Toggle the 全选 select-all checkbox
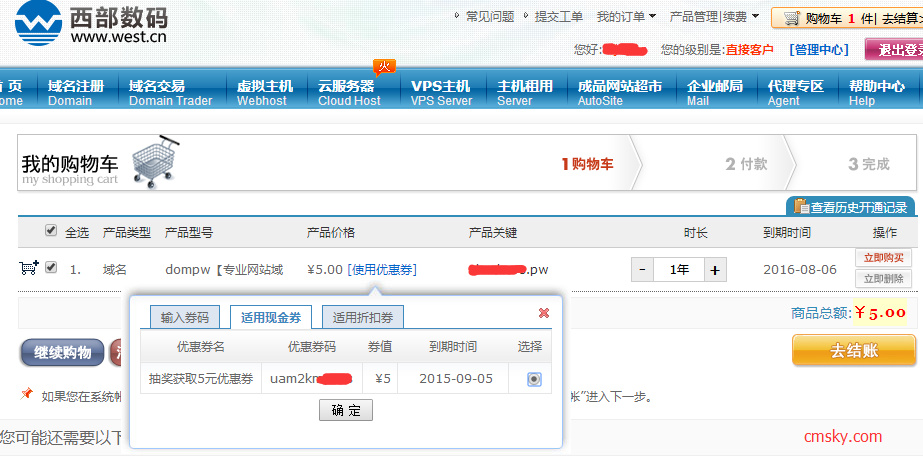This screenshot has height=457, width=923. coord(51,231)
